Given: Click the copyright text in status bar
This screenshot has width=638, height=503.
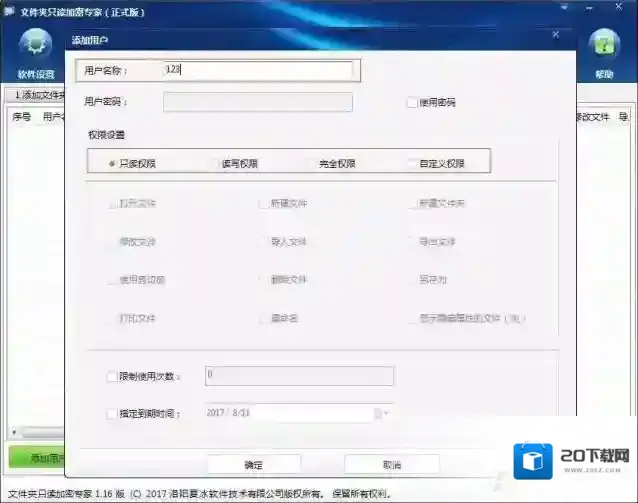Looking at the screenshot, I should pyautogui.click(x=199, y=494).
